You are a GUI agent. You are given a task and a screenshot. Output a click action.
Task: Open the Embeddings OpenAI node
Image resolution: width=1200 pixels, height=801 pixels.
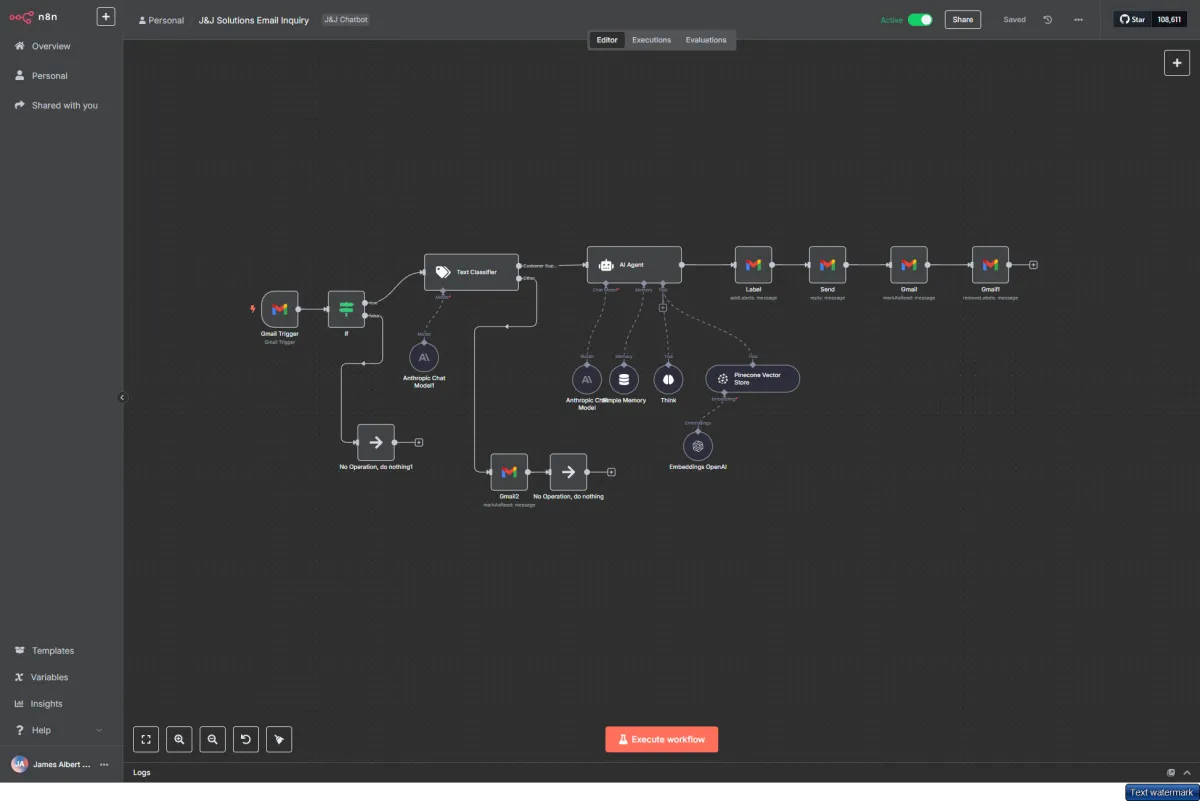(698, 445)
